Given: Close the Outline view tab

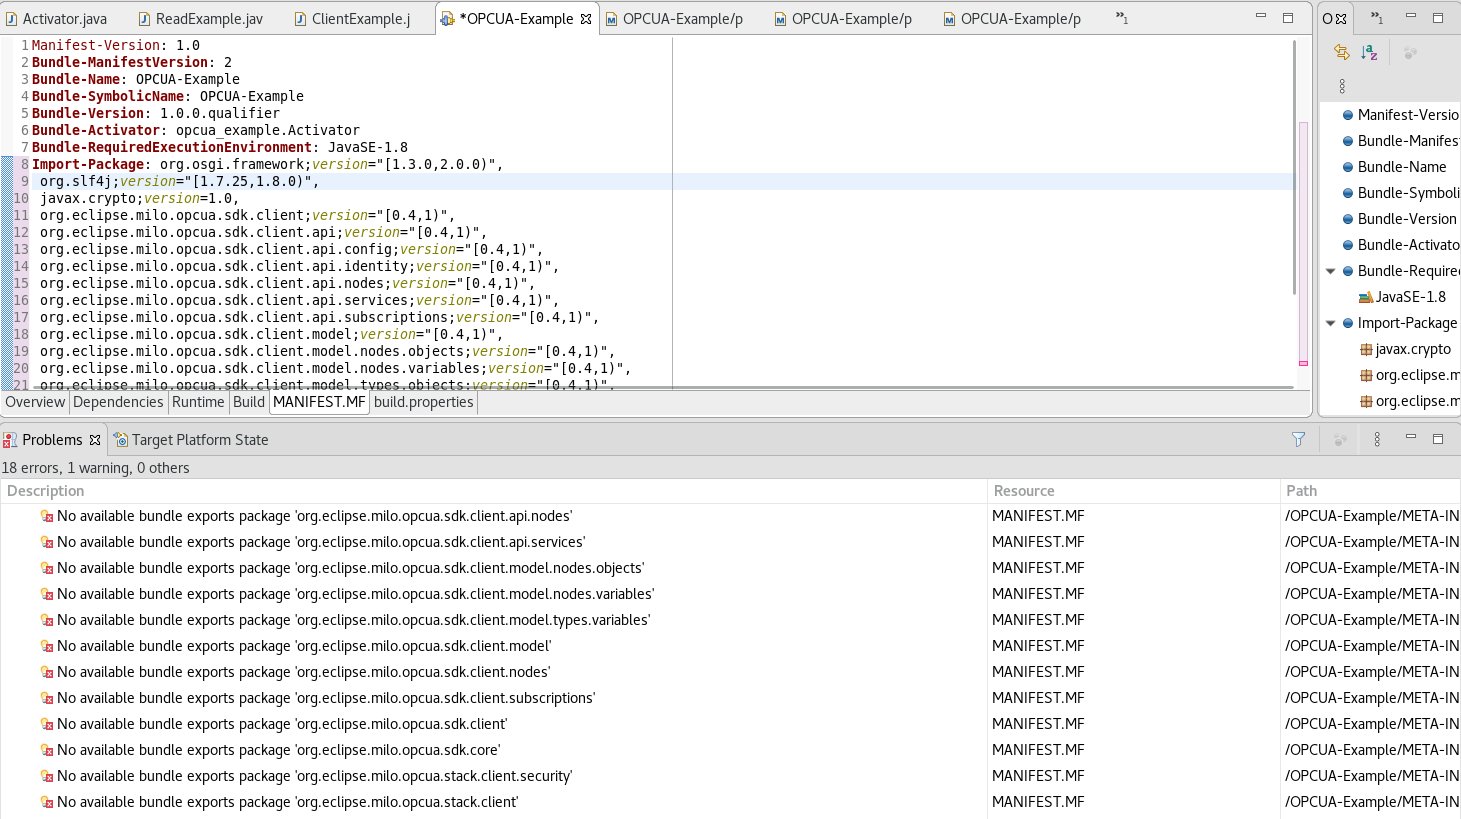Looking at the screenshot, I should pyautogui.click(x=1341, y=18).
